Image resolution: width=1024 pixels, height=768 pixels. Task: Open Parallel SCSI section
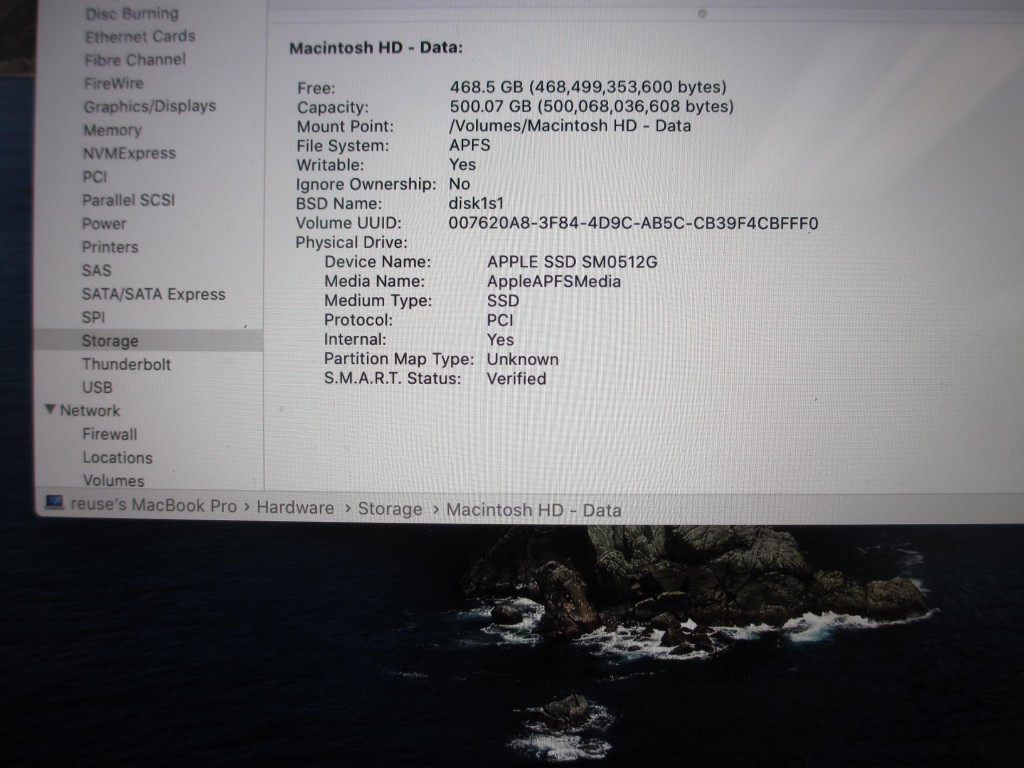(x=129, y=200)
